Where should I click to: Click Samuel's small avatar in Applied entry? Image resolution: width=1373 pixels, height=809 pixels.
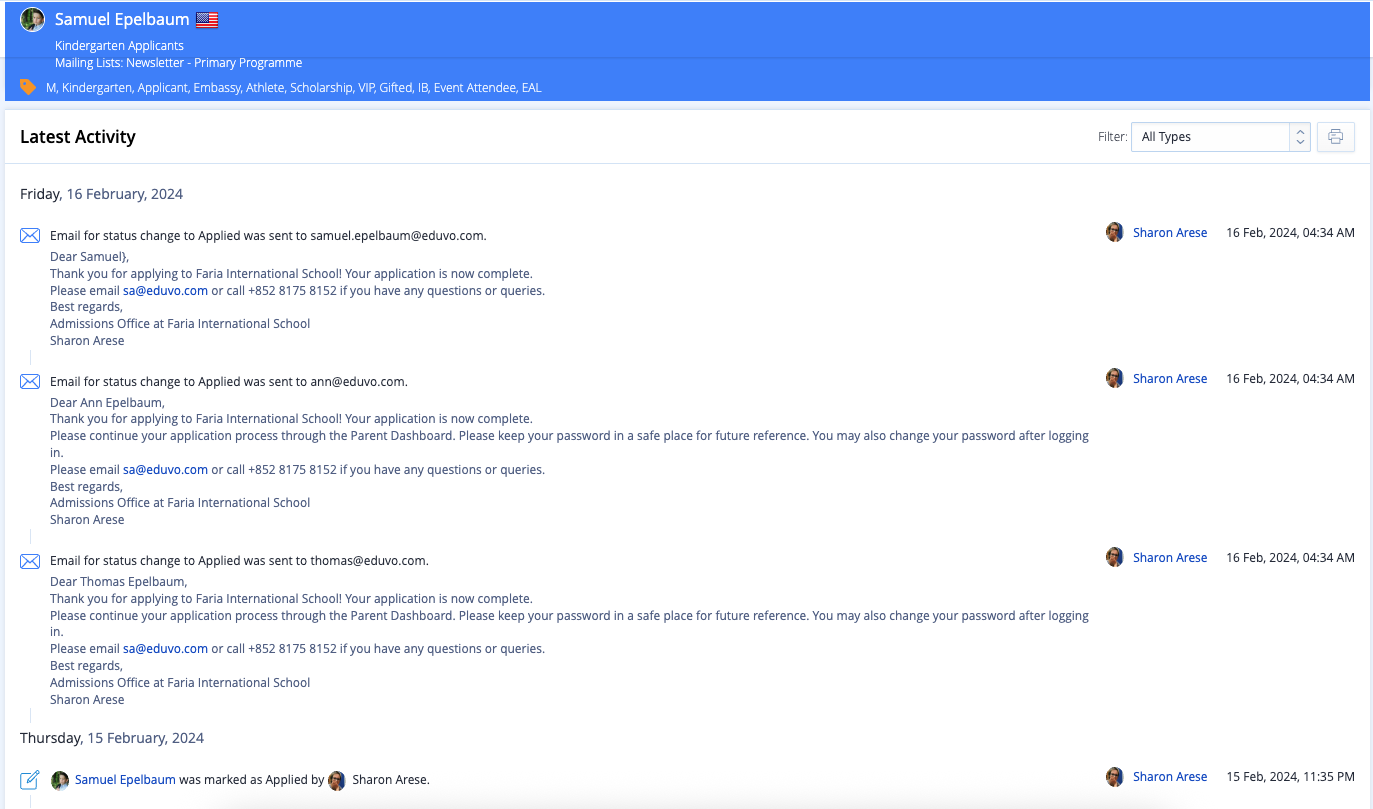[x=60, y=780]
